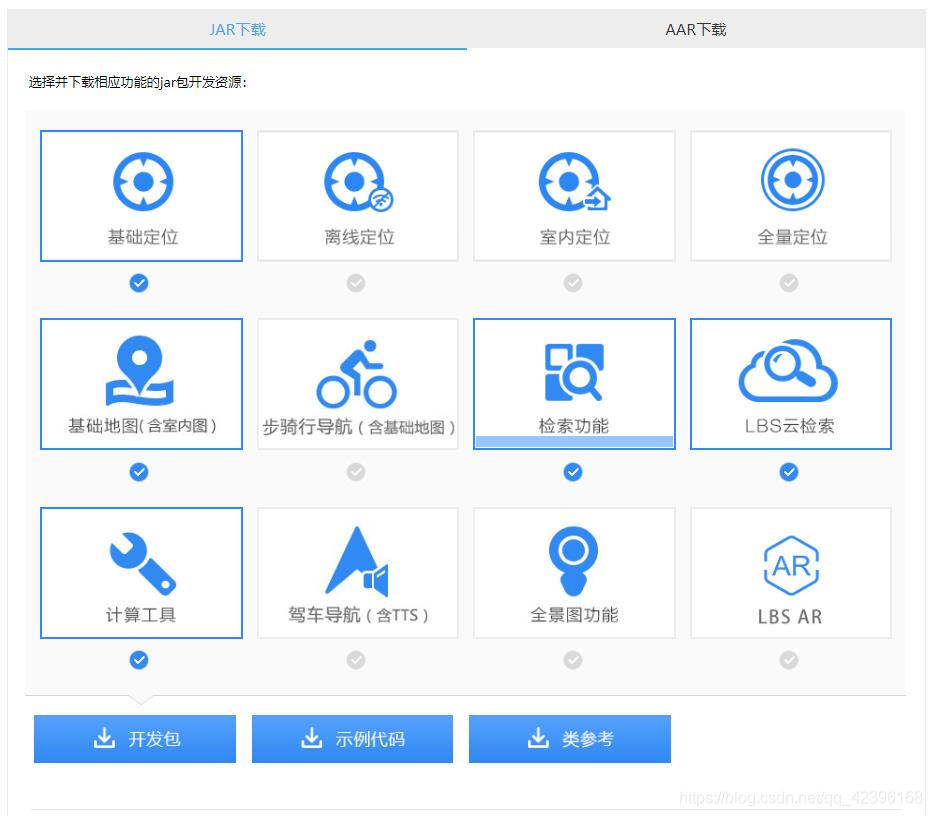Click the 全景图功能 panorama icon
Viewport: 932px width, 816px height.
coord(573,560)
